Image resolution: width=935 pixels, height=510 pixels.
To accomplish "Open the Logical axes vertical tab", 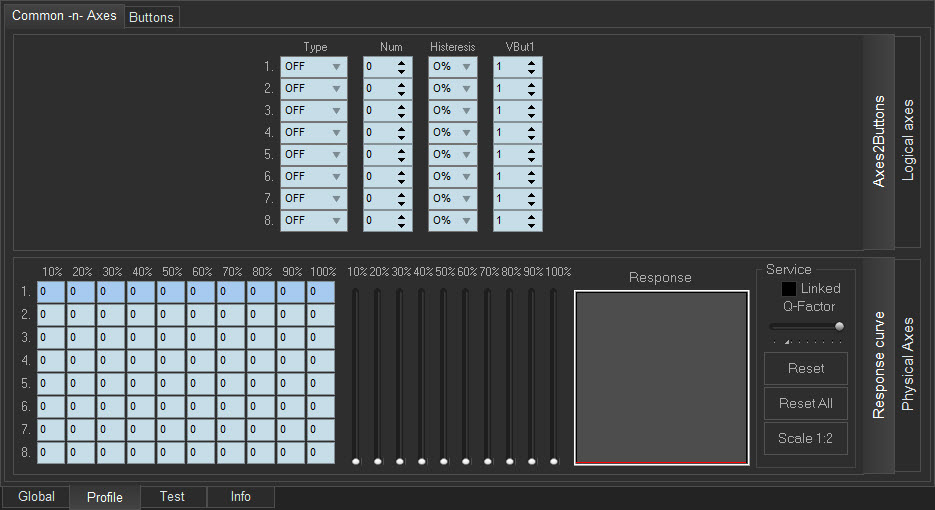I will (908, 141).
